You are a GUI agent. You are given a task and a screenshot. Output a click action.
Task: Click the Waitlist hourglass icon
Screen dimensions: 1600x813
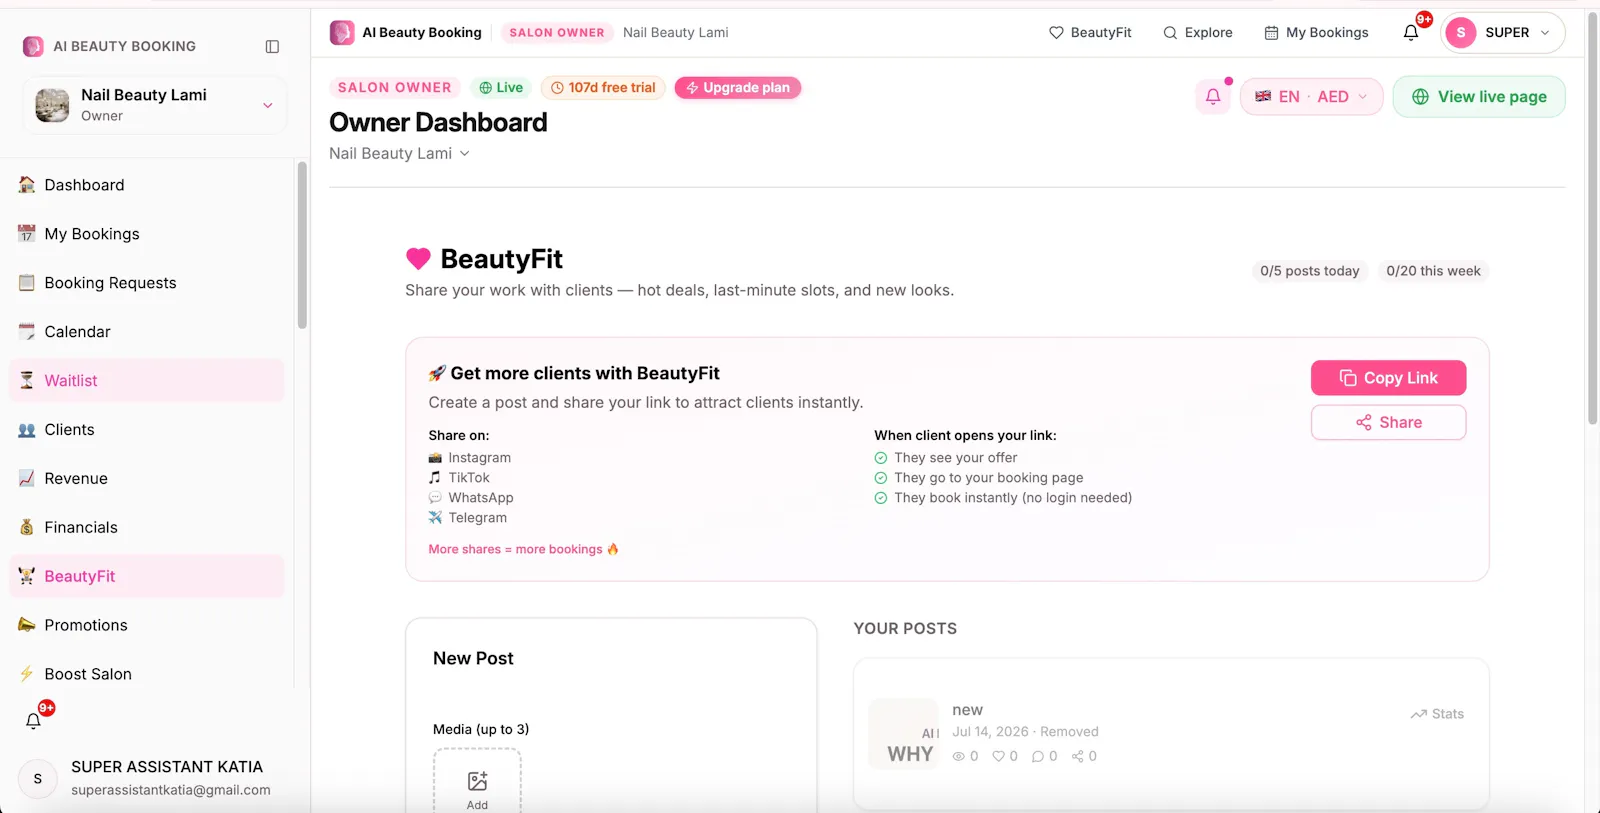[x=27, y=381]
